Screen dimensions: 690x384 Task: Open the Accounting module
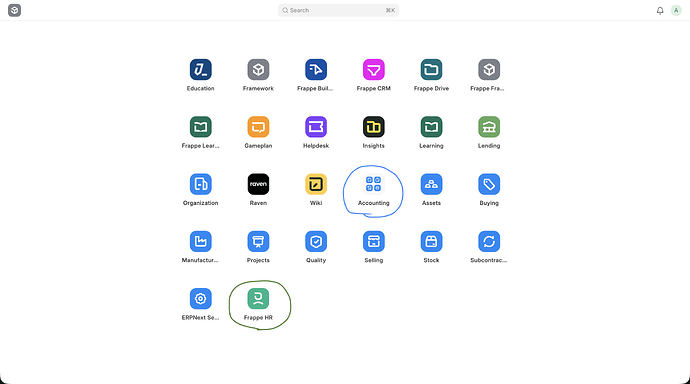pos(374,184)
